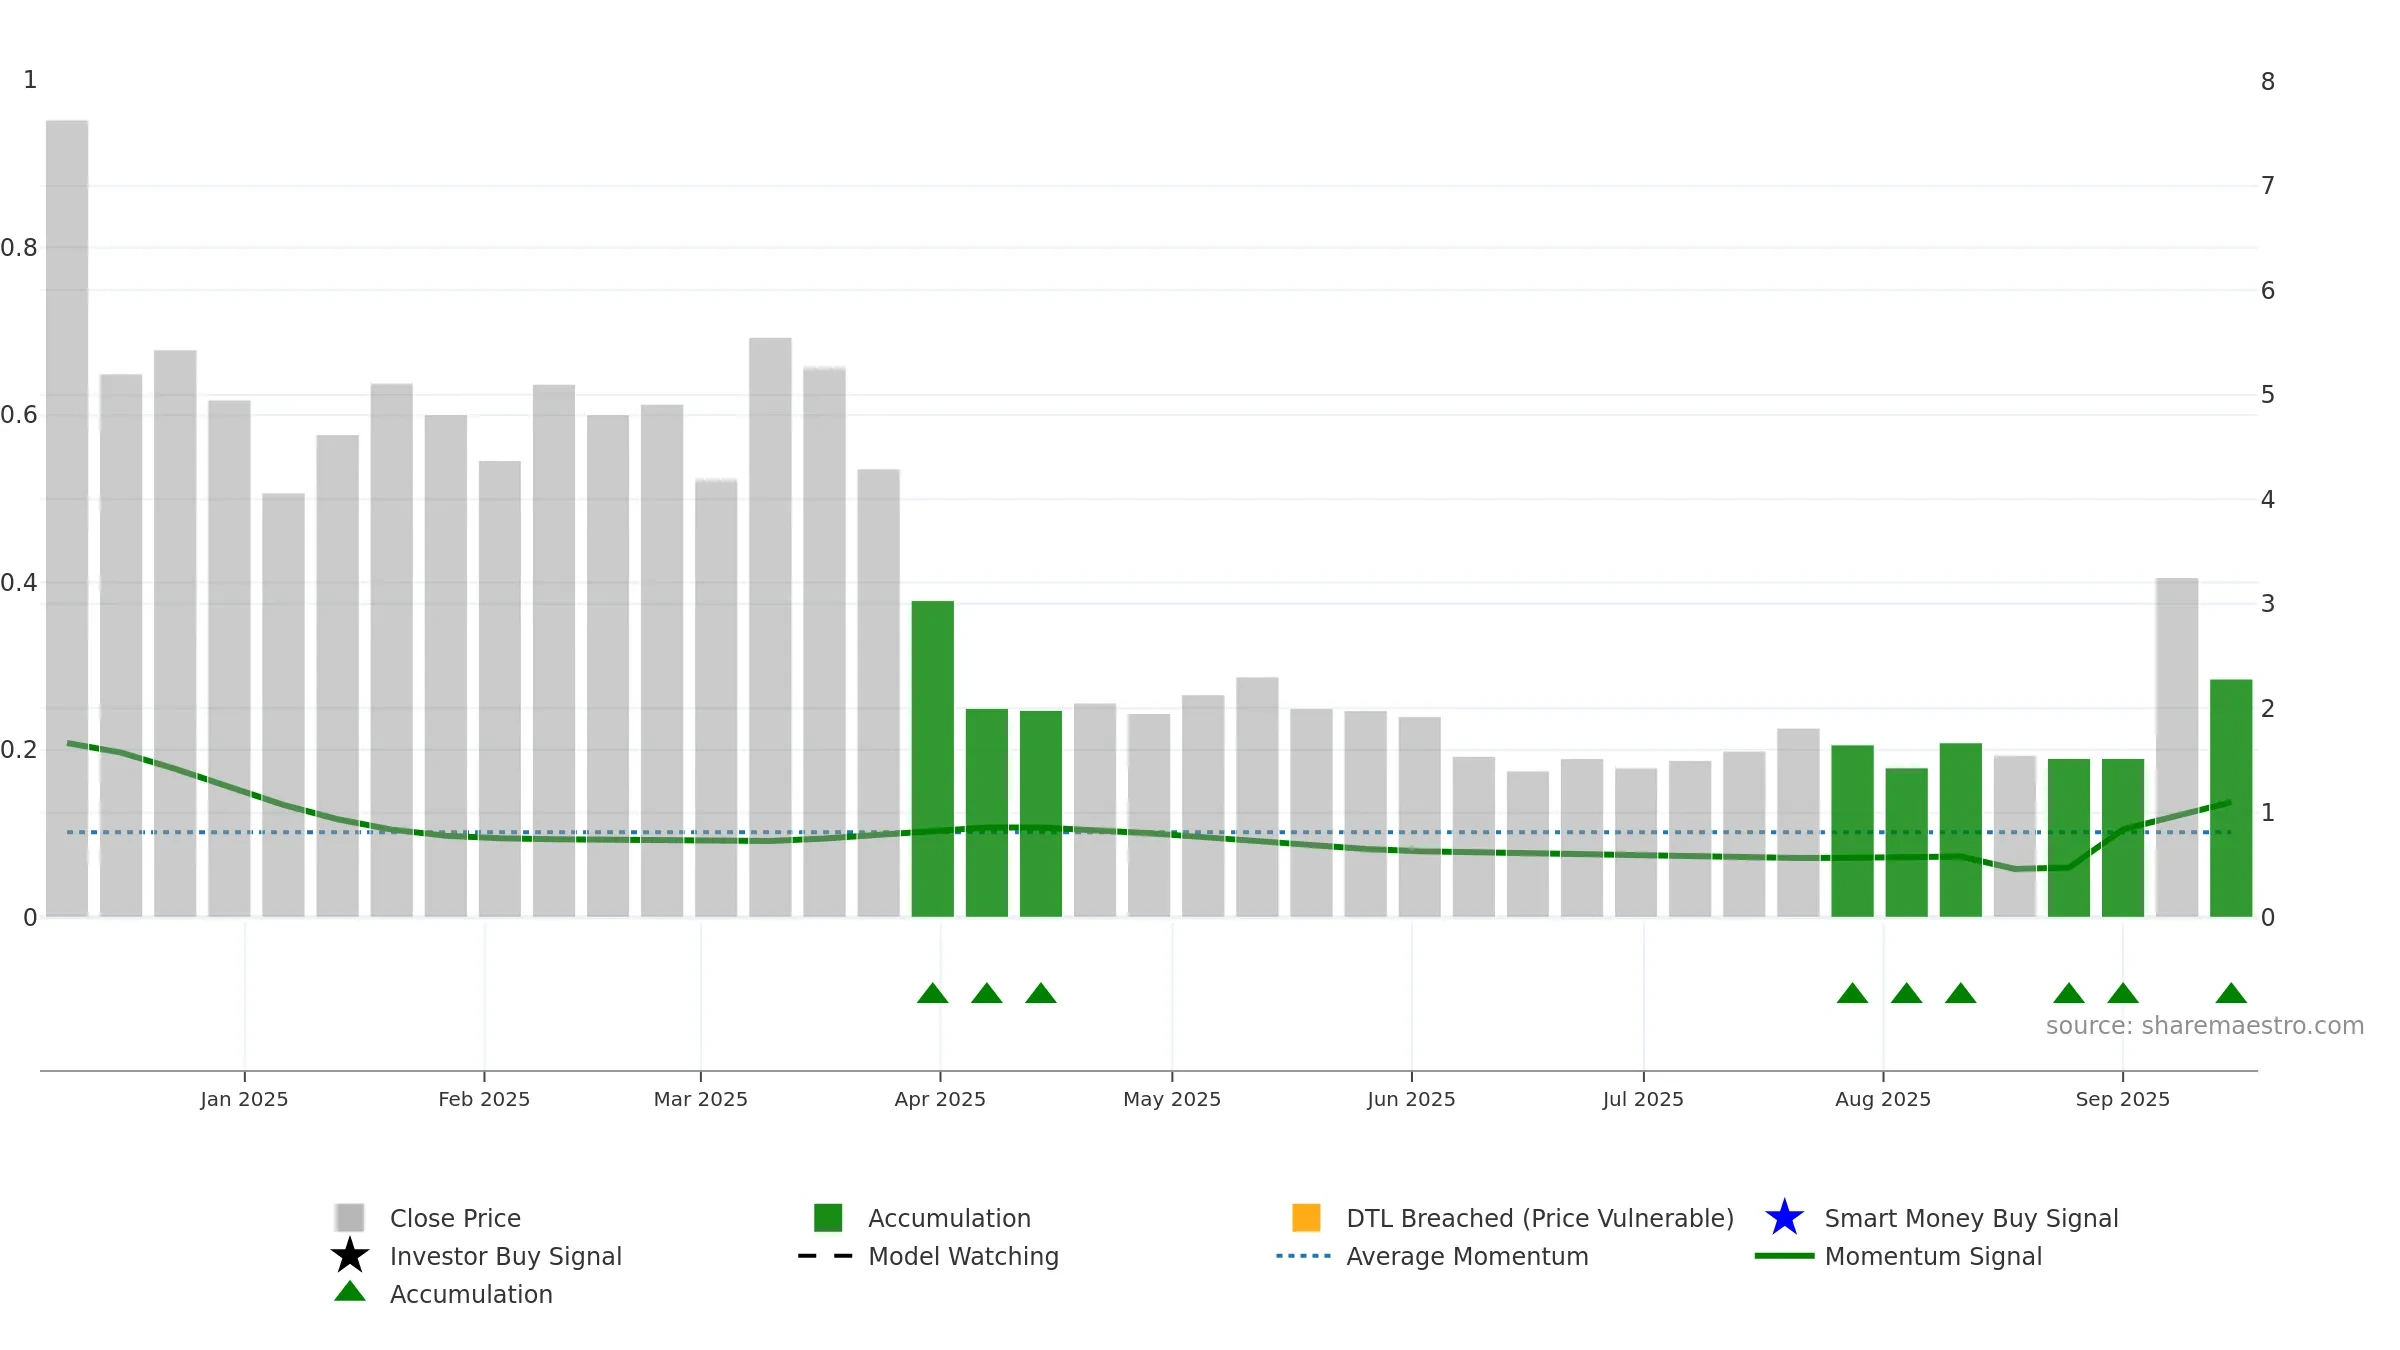2400x1350 pixels.
Task: Toggle the DTL Breached (Price Vulnerable) label
Action: pyautogui.click(x=1540, y=1218)
